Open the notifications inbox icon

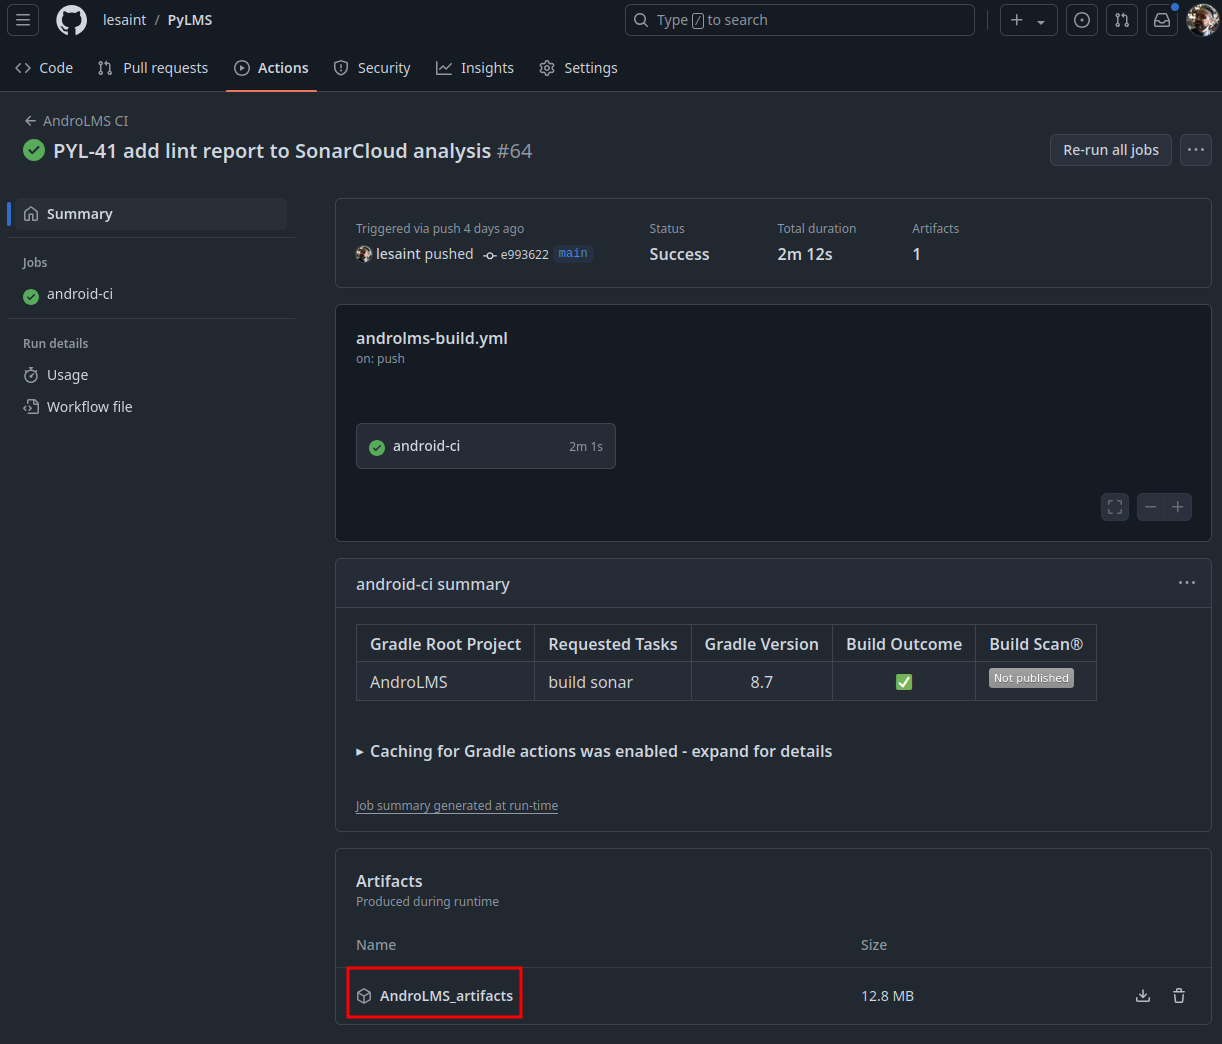point(1161,20)
